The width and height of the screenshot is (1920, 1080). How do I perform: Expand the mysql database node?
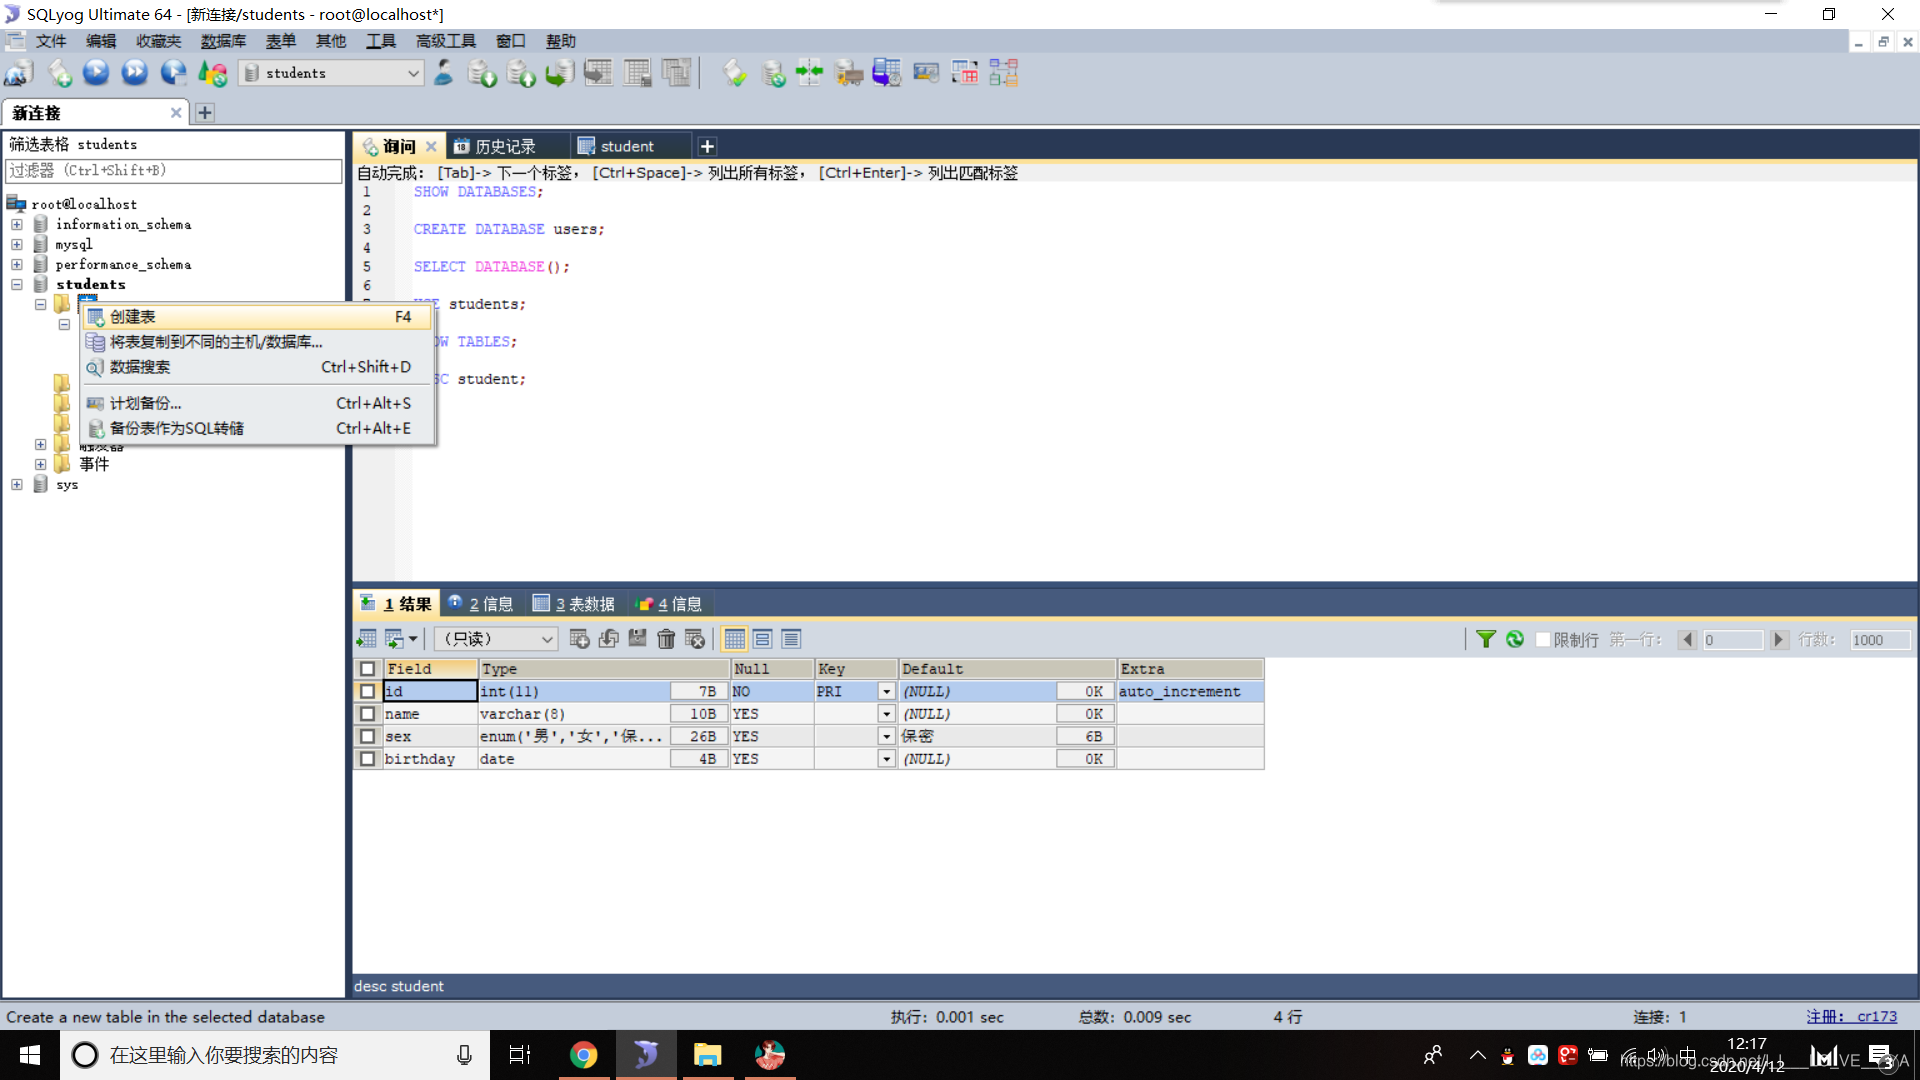pos(17,245)
